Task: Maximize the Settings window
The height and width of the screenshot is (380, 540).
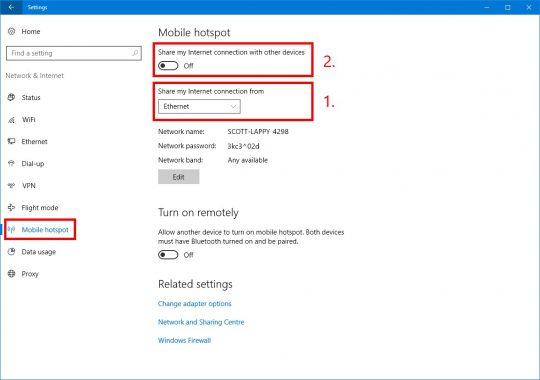Action: click(508, 7)
